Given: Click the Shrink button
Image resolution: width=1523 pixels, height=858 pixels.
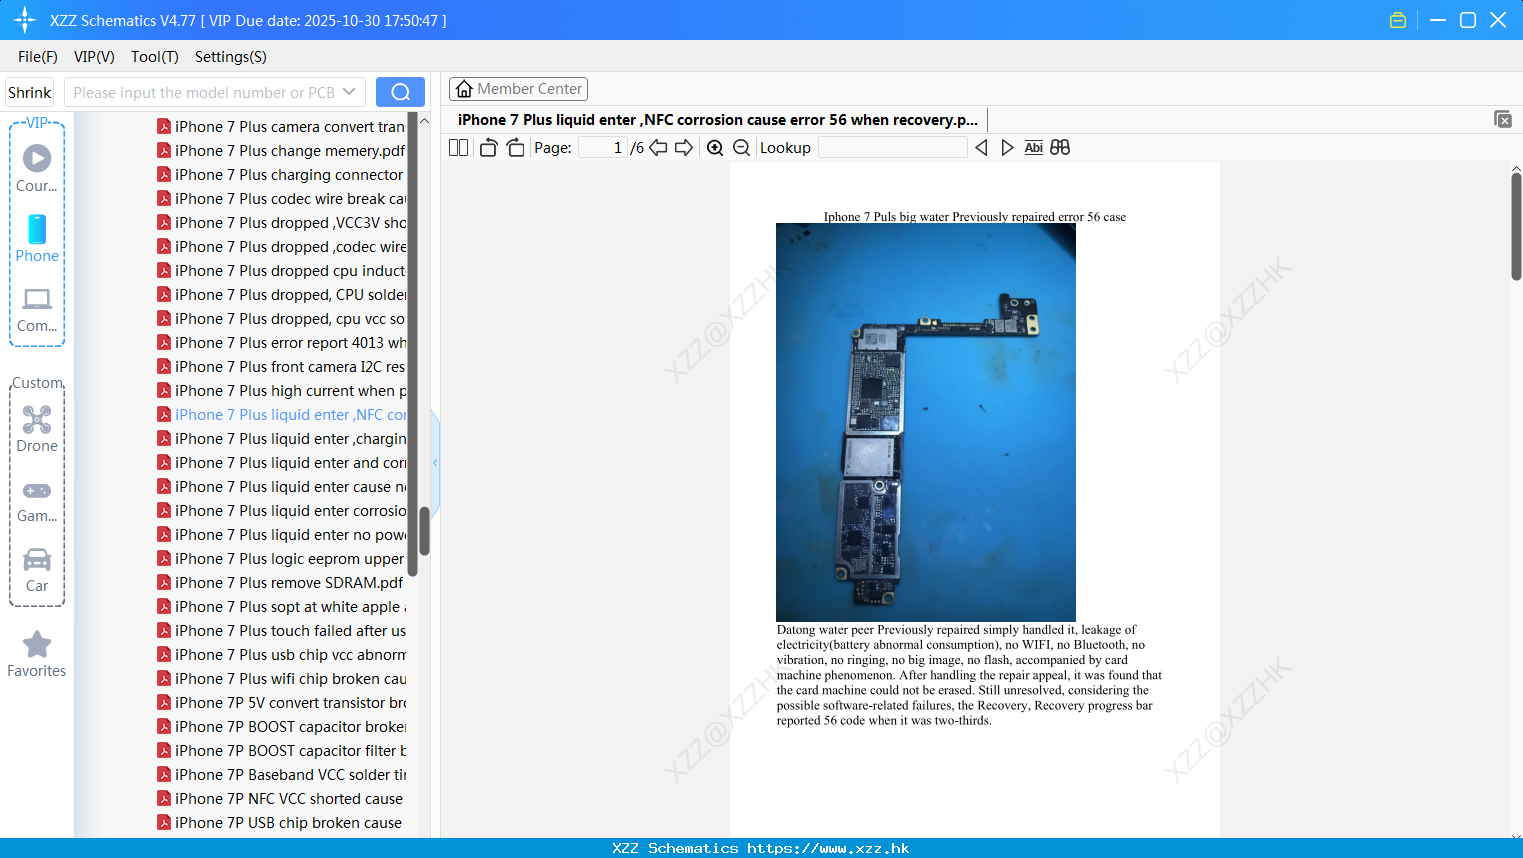Looking at the screenshot, I should point(29,92).
